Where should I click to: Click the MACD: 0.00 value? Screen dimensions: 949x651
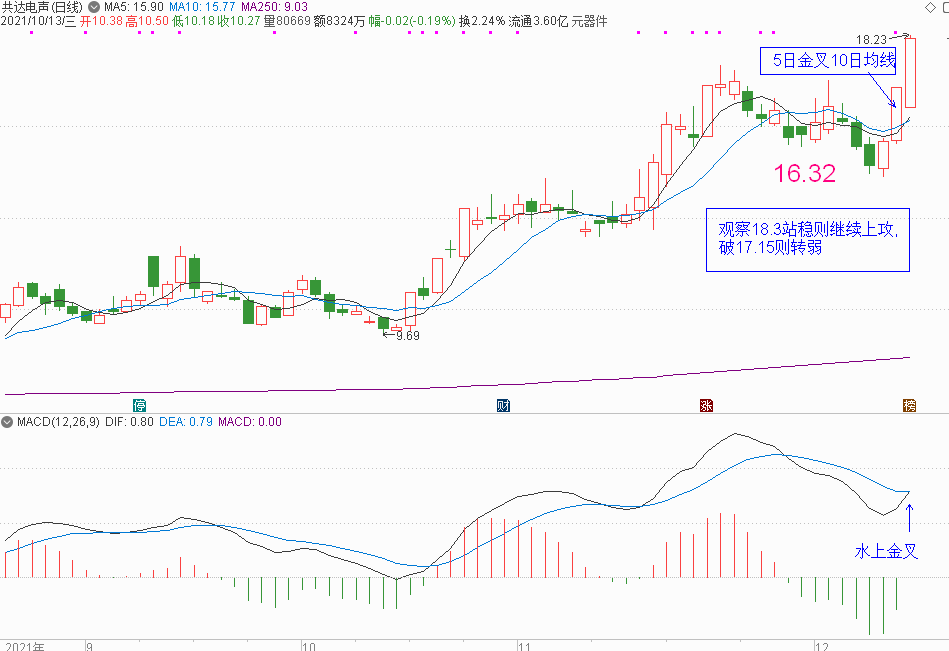click(250, 422)
